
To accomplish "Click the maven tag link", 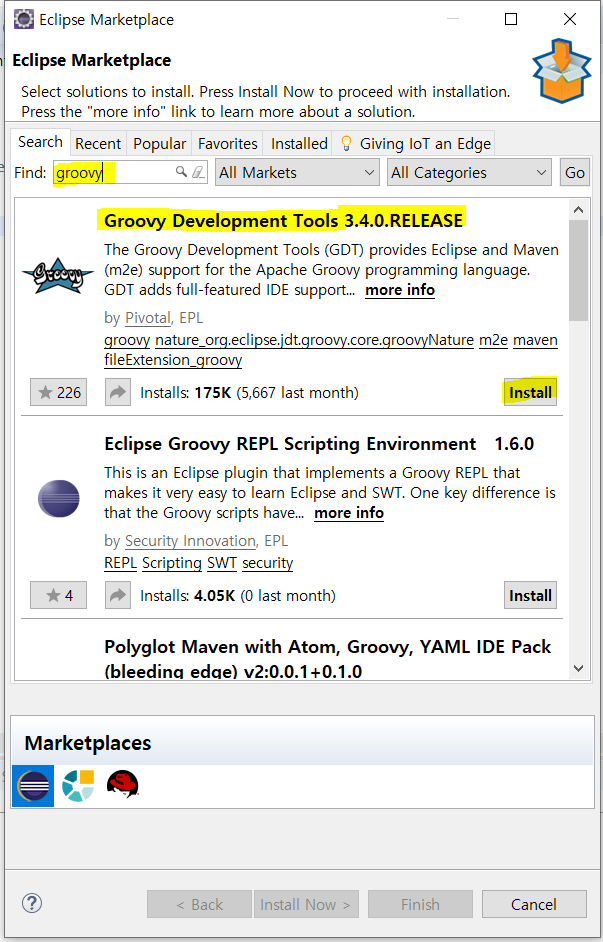I will coord(535,340).
